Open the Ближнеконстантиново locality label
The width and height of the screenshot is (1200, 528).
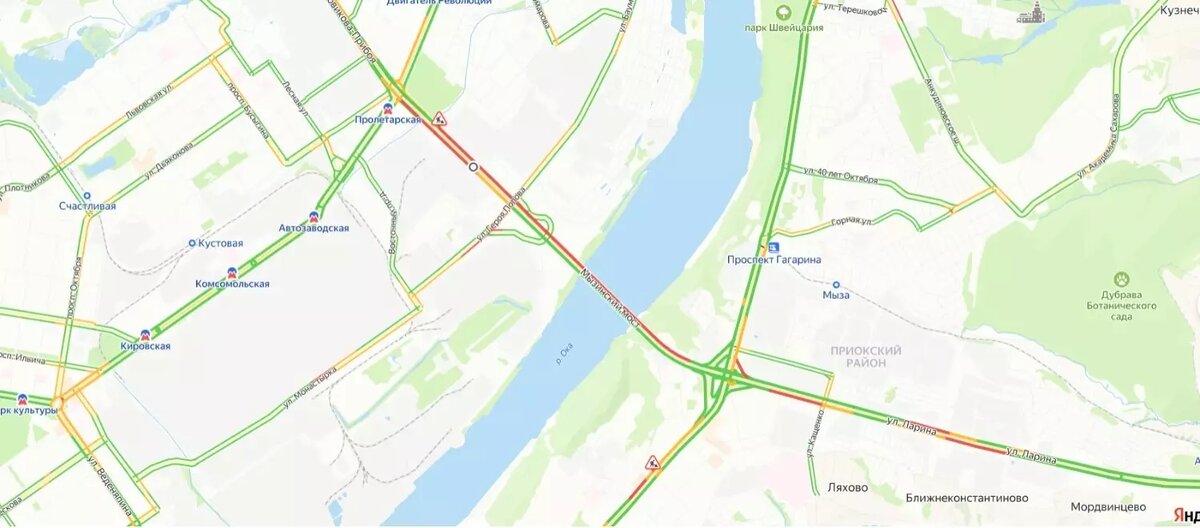pos(967,497)
